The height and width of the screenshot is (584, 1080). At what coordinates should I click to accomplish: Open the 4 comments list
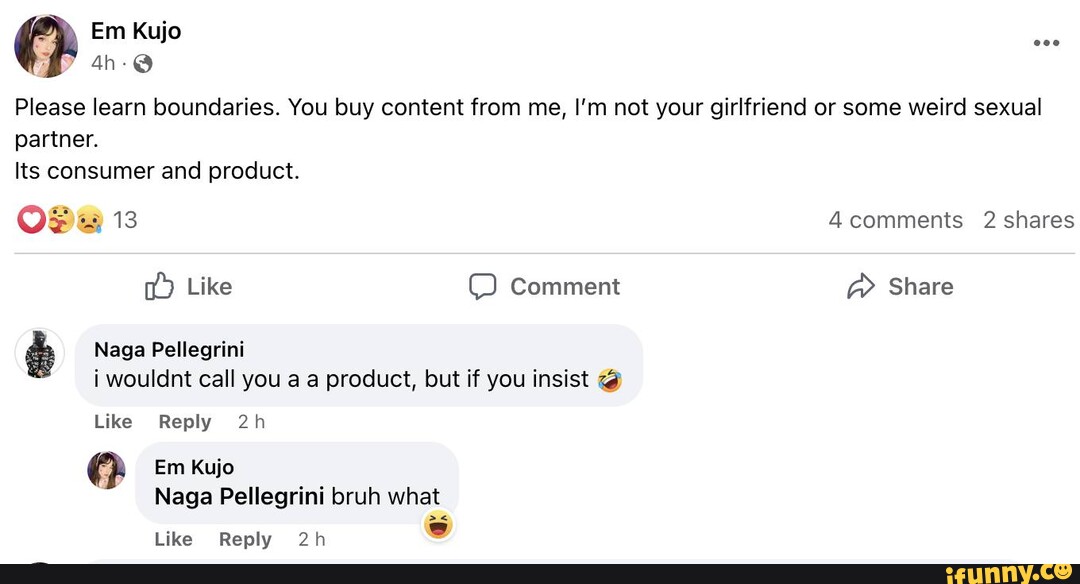895,219
